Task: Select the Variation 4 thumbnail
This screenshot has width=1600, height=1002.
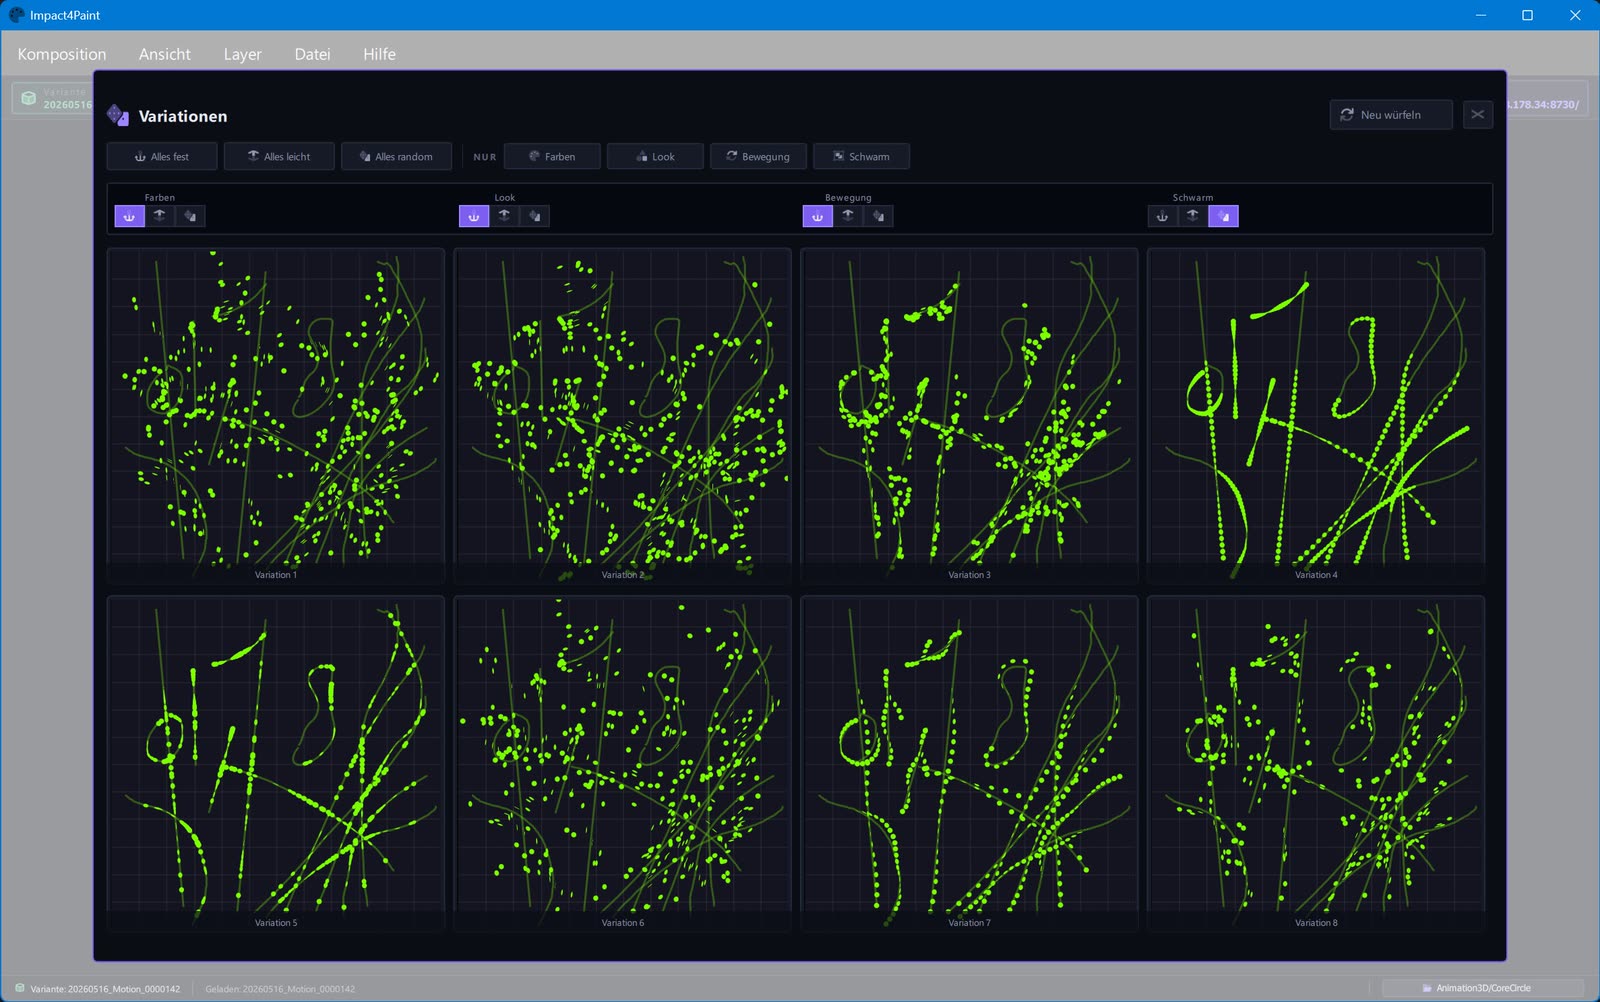Action: click(x=1316, y=416)
